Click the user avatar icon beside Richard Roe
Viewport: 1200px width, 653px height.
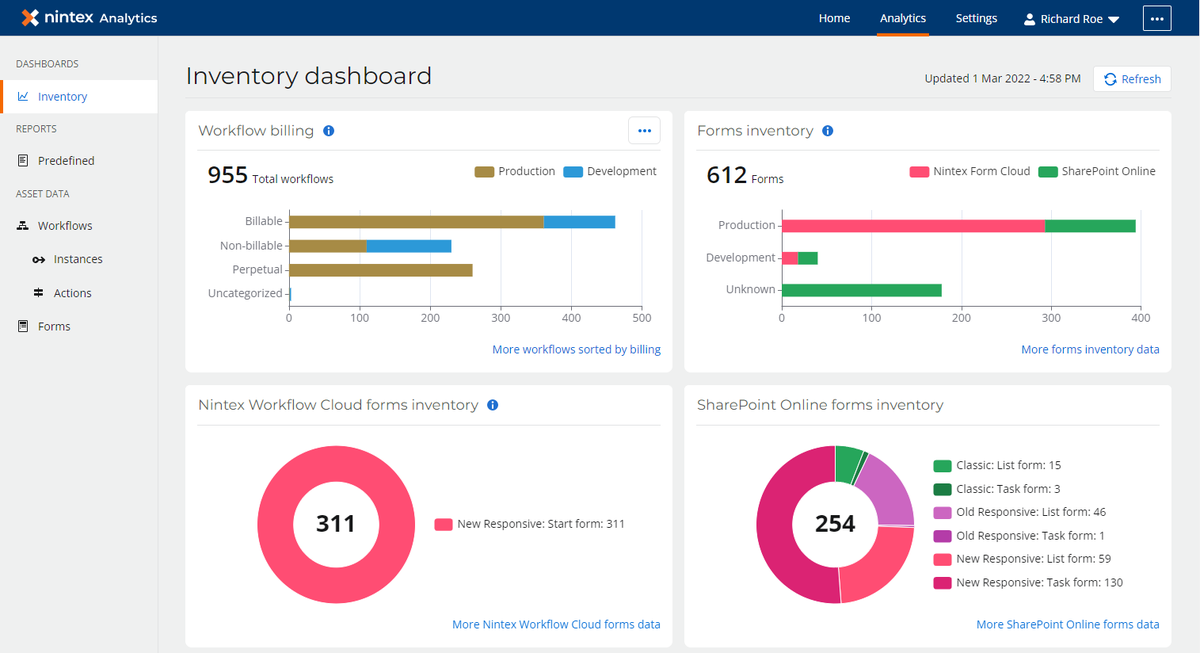[x=1029, y=19]
